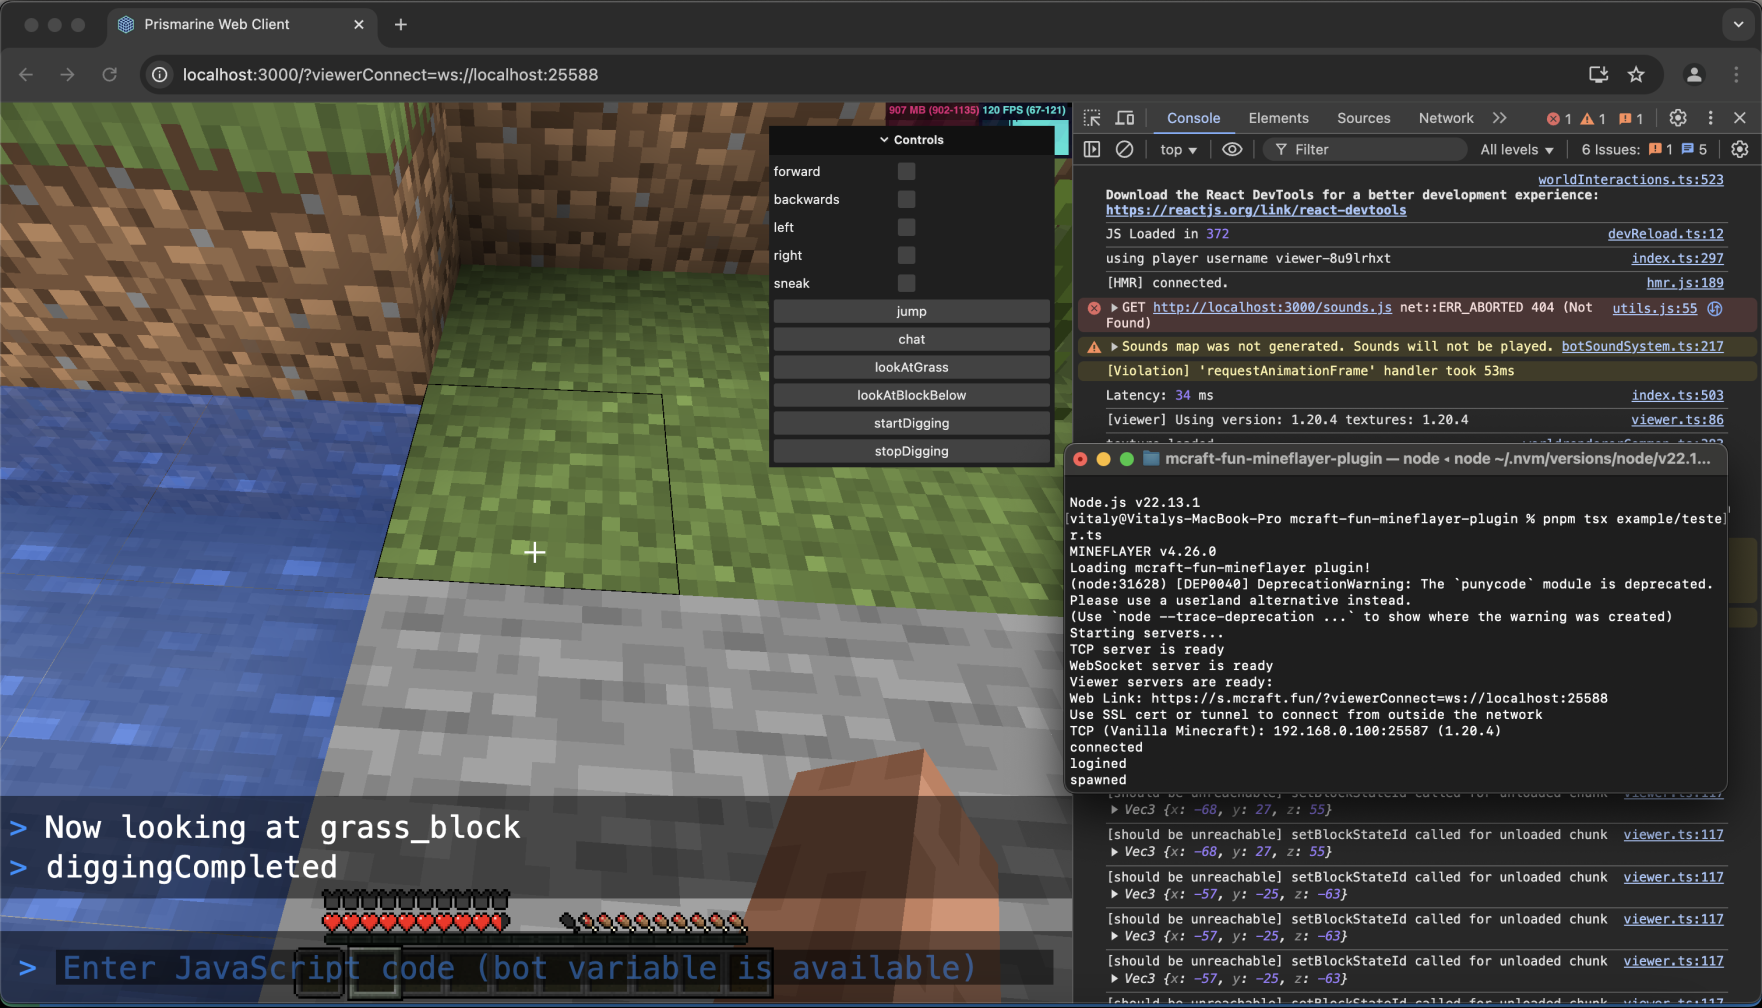Click terminal window green zoom button
1762x1008 pixels.
(1127, 459)
